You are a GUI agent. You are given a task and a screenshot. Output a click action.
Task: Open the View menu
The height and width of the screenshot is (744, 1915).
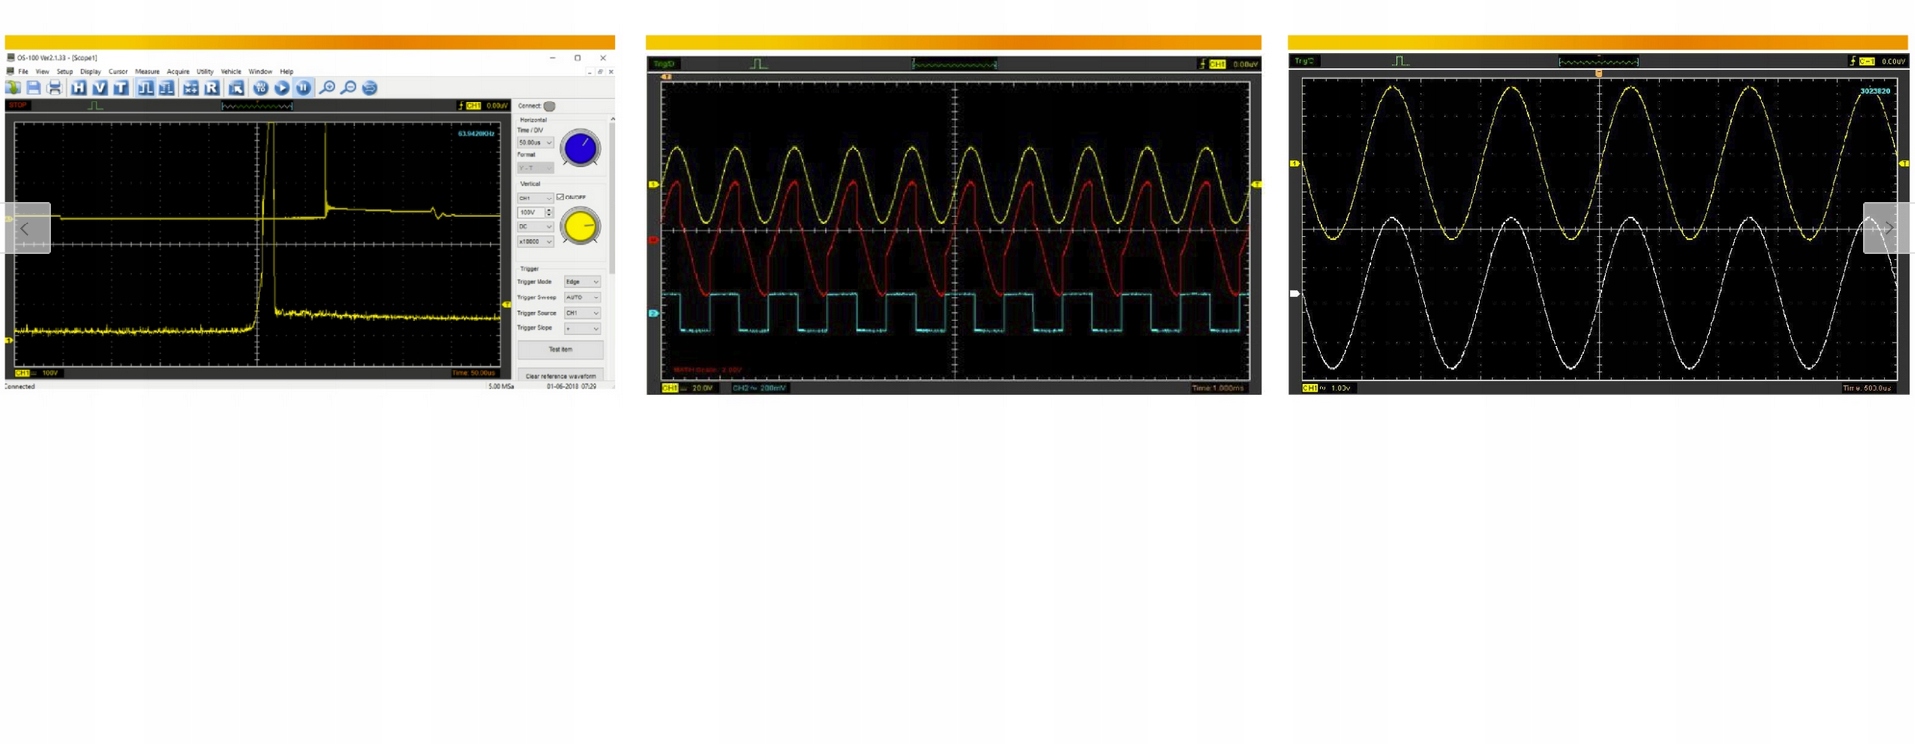[42, 72]
